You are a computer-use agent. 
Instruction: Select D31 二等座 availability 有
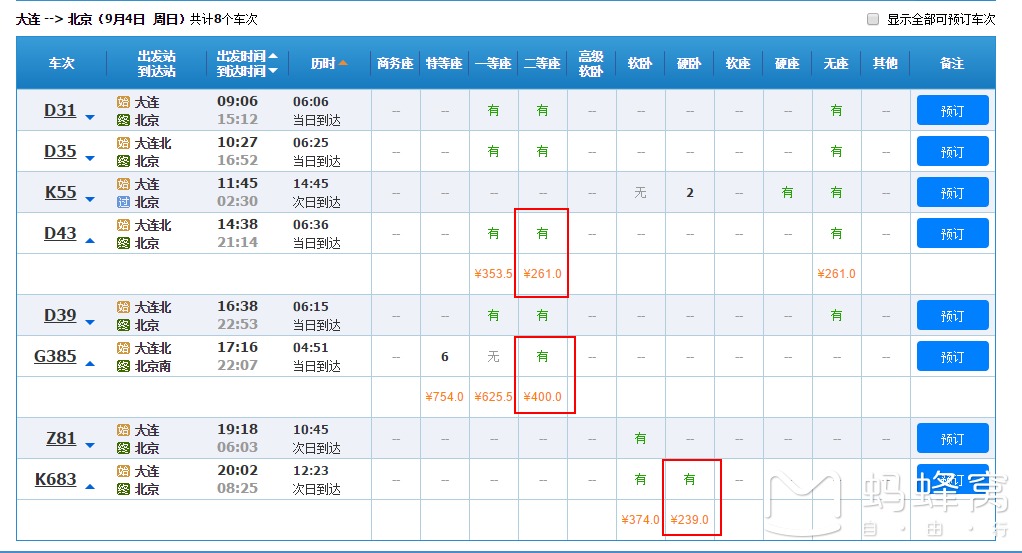pyautogui.click(x=542, y=110)
